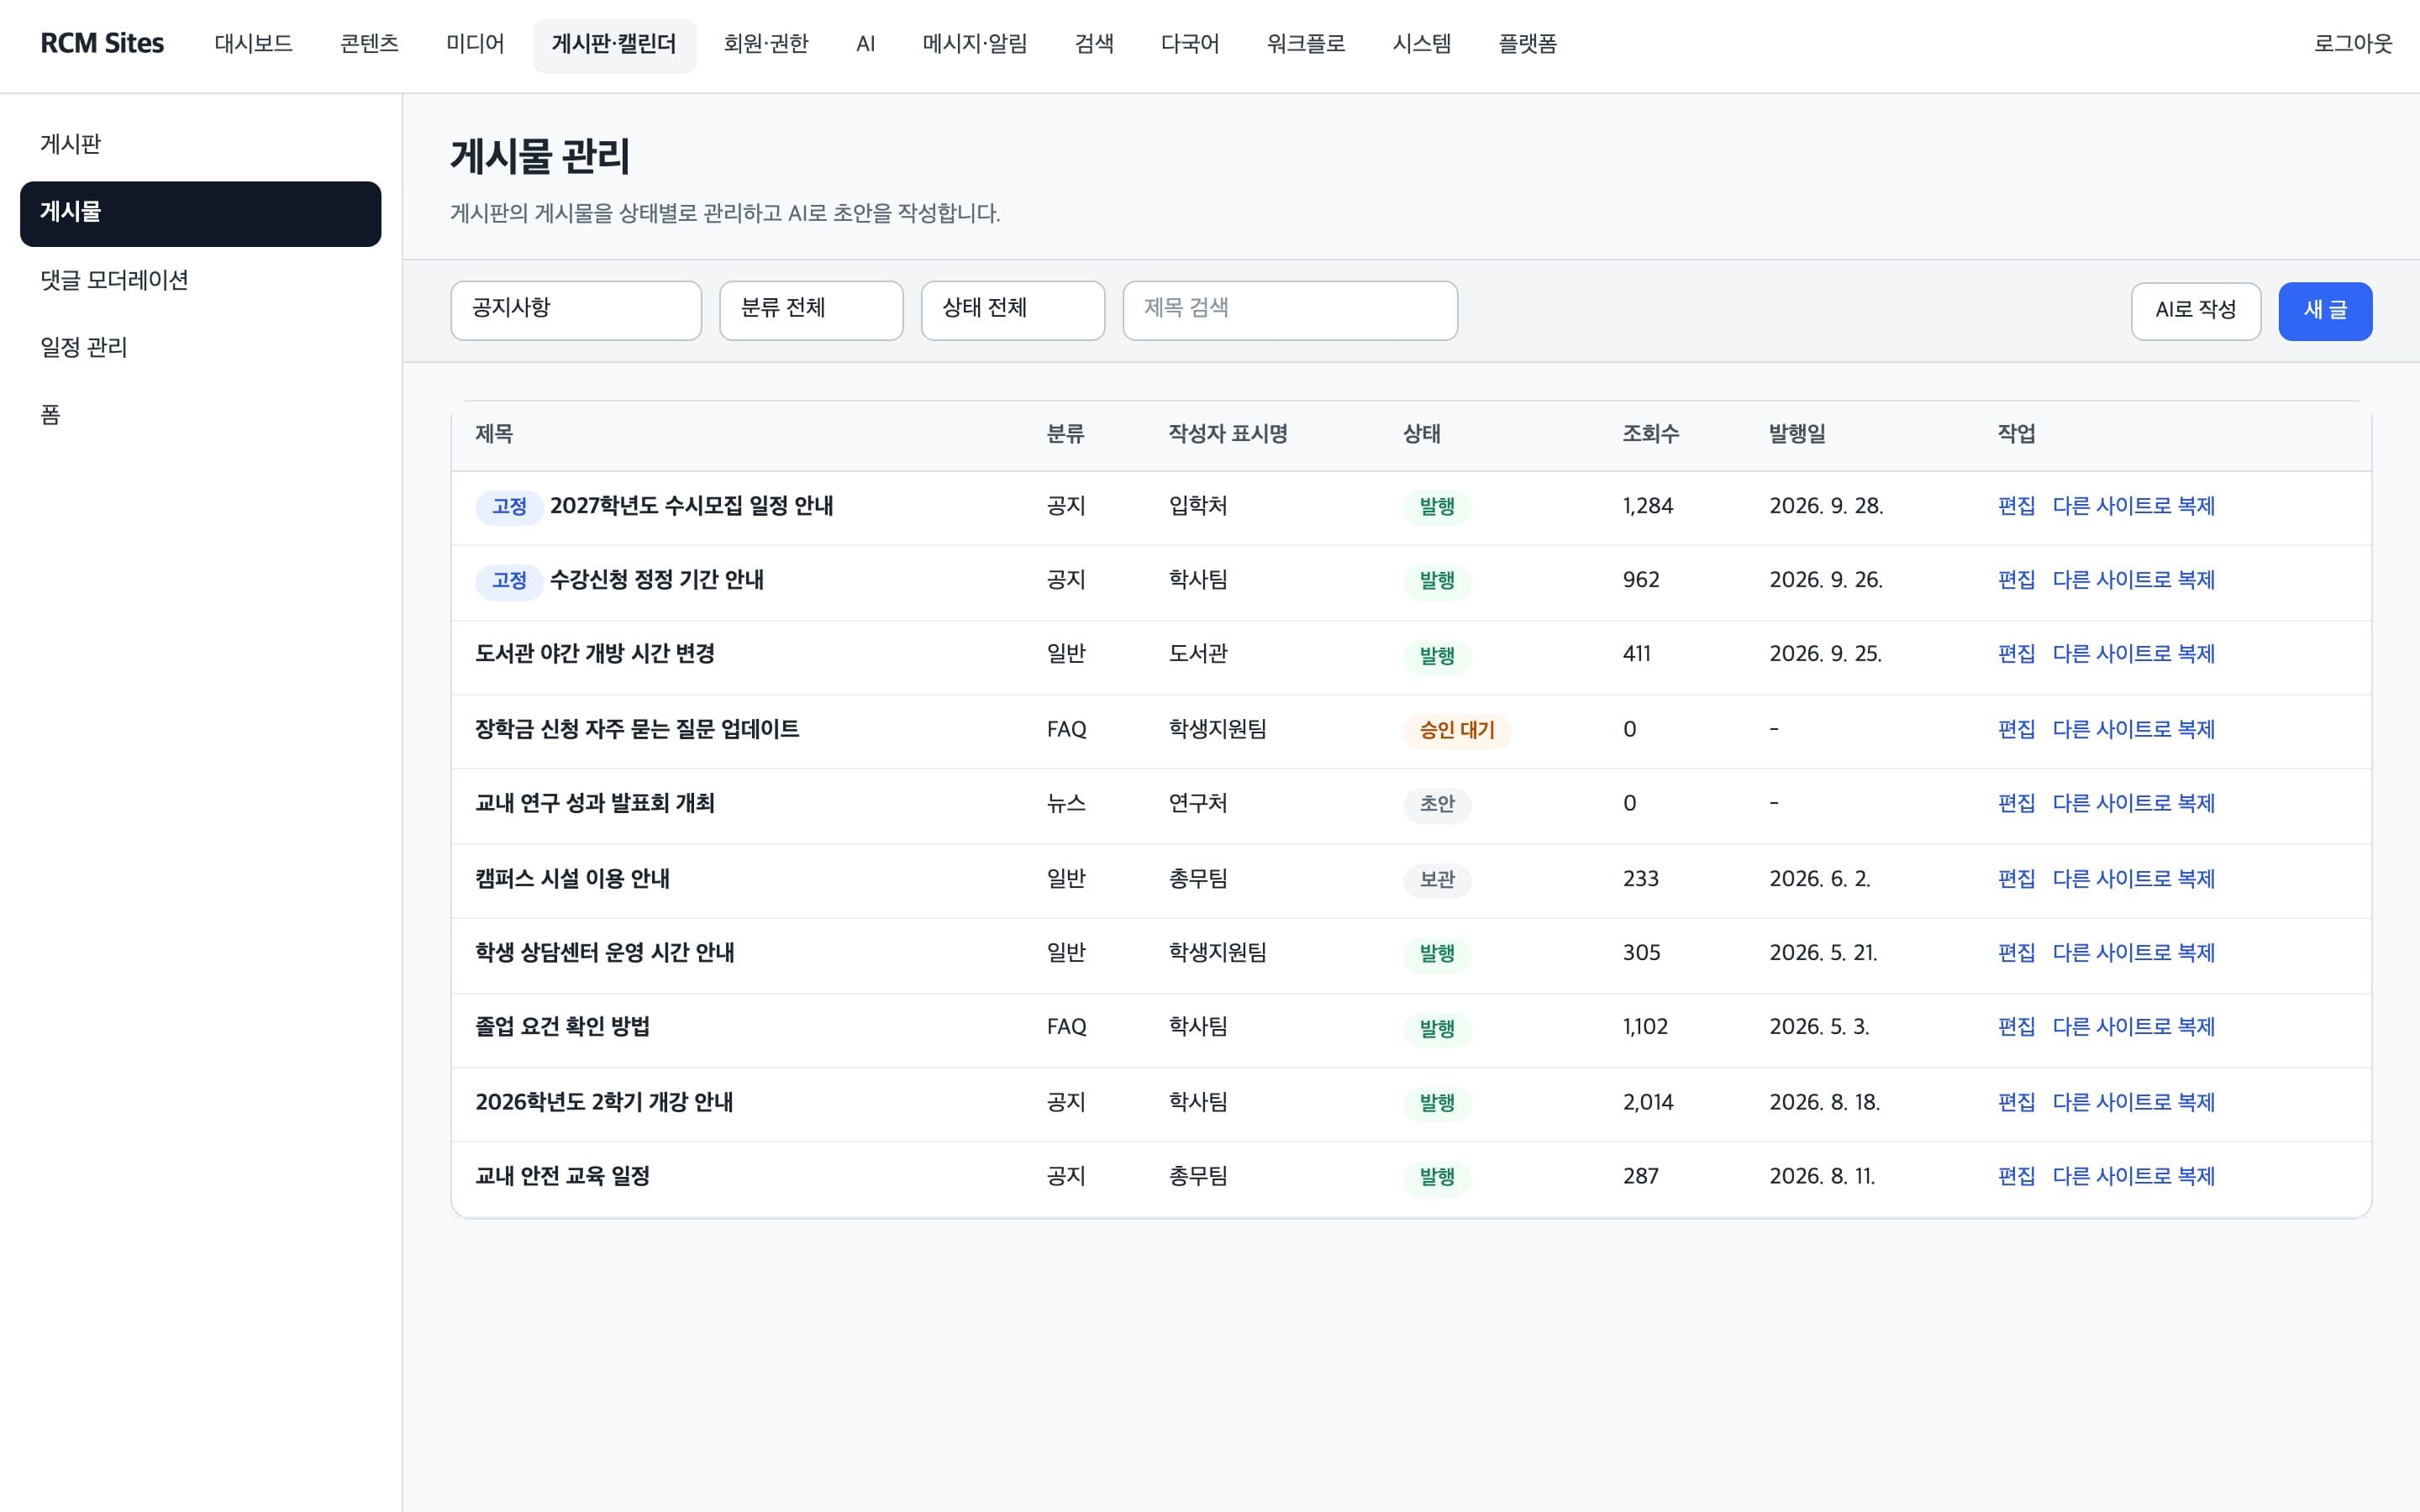
Task: Click the 고정 badge on 수시모집 row
Action: [x=509, y=507]
